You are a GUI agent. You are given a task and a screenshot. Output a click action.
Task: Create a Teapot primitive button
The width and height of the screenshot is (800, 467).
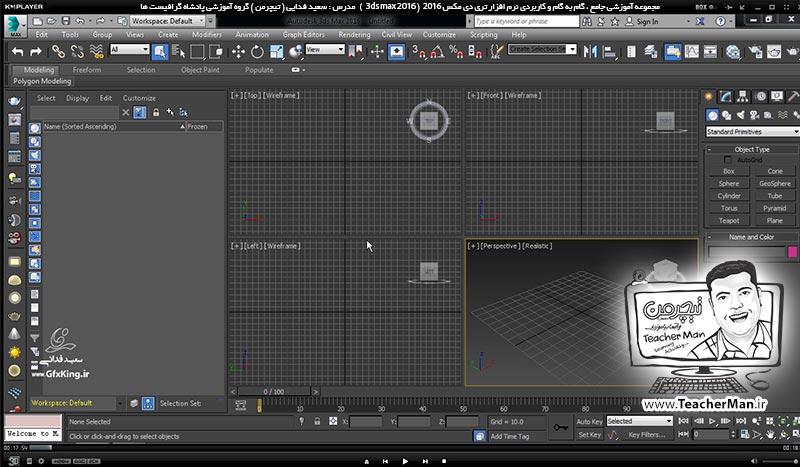[x=729, y=220]
